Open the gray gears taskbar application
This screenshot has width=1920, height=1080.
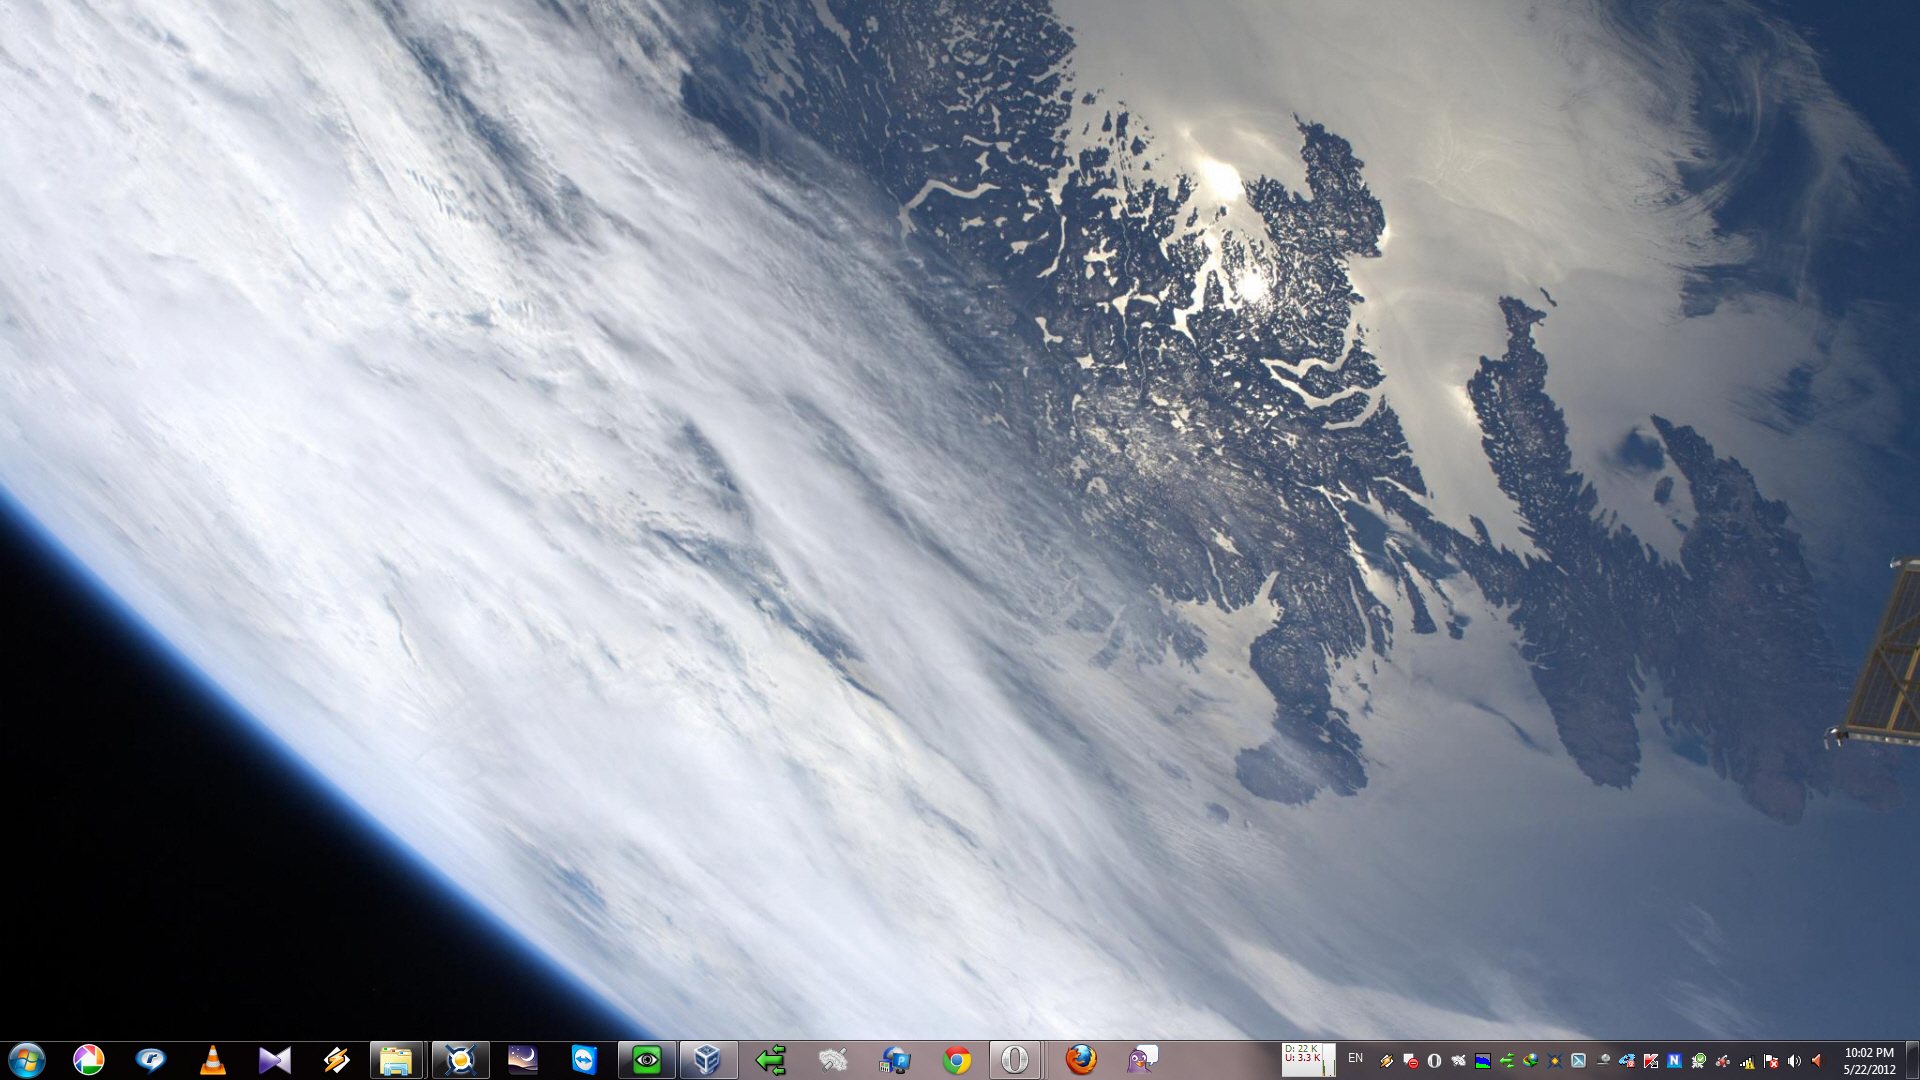click(832, 1060)
